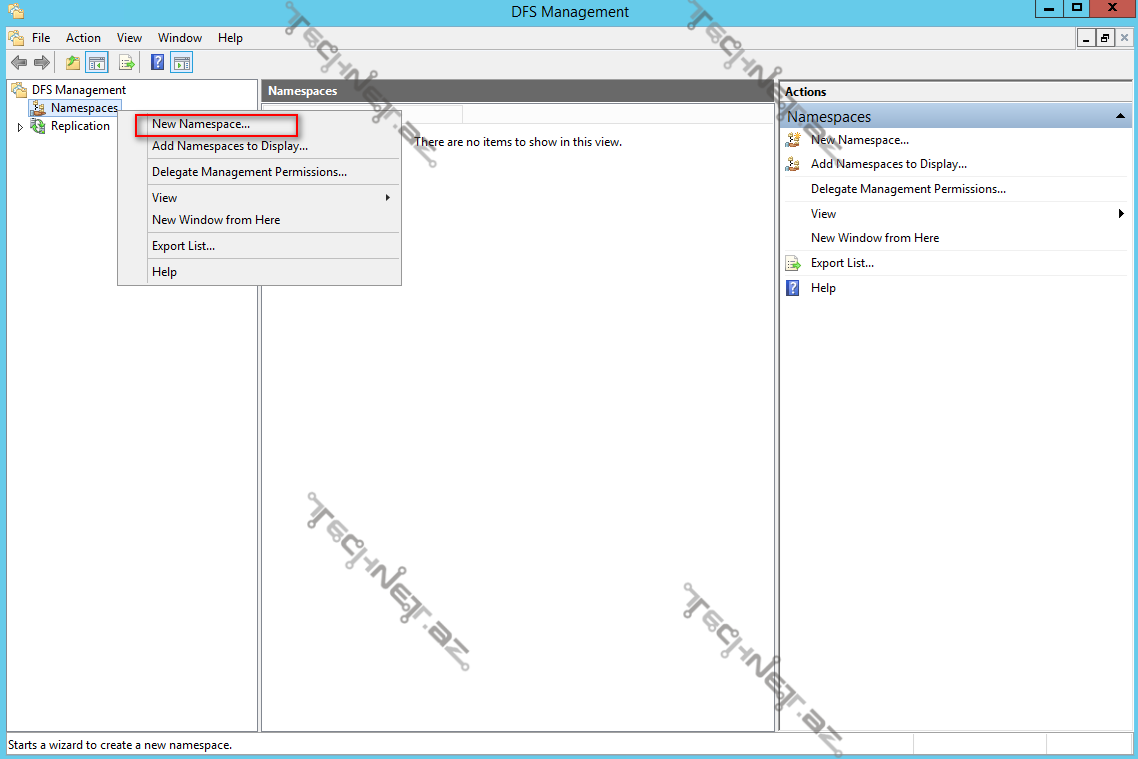The width and height of the screenshot is (1138, 759).
Task: Minimize the inner MDI child window
Action: point(1085,38)
